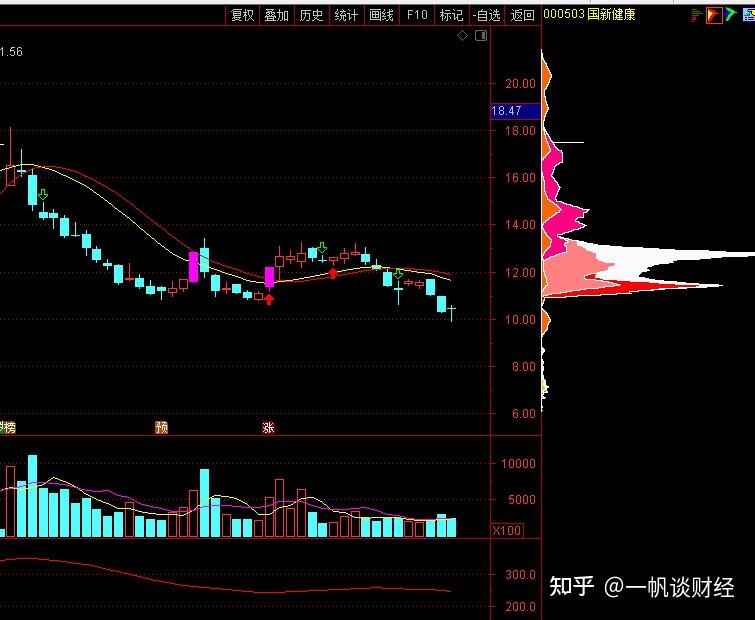755x620 pixels.
Task: Click the 复权 toolbar button
Action: [x=242, y=15]
